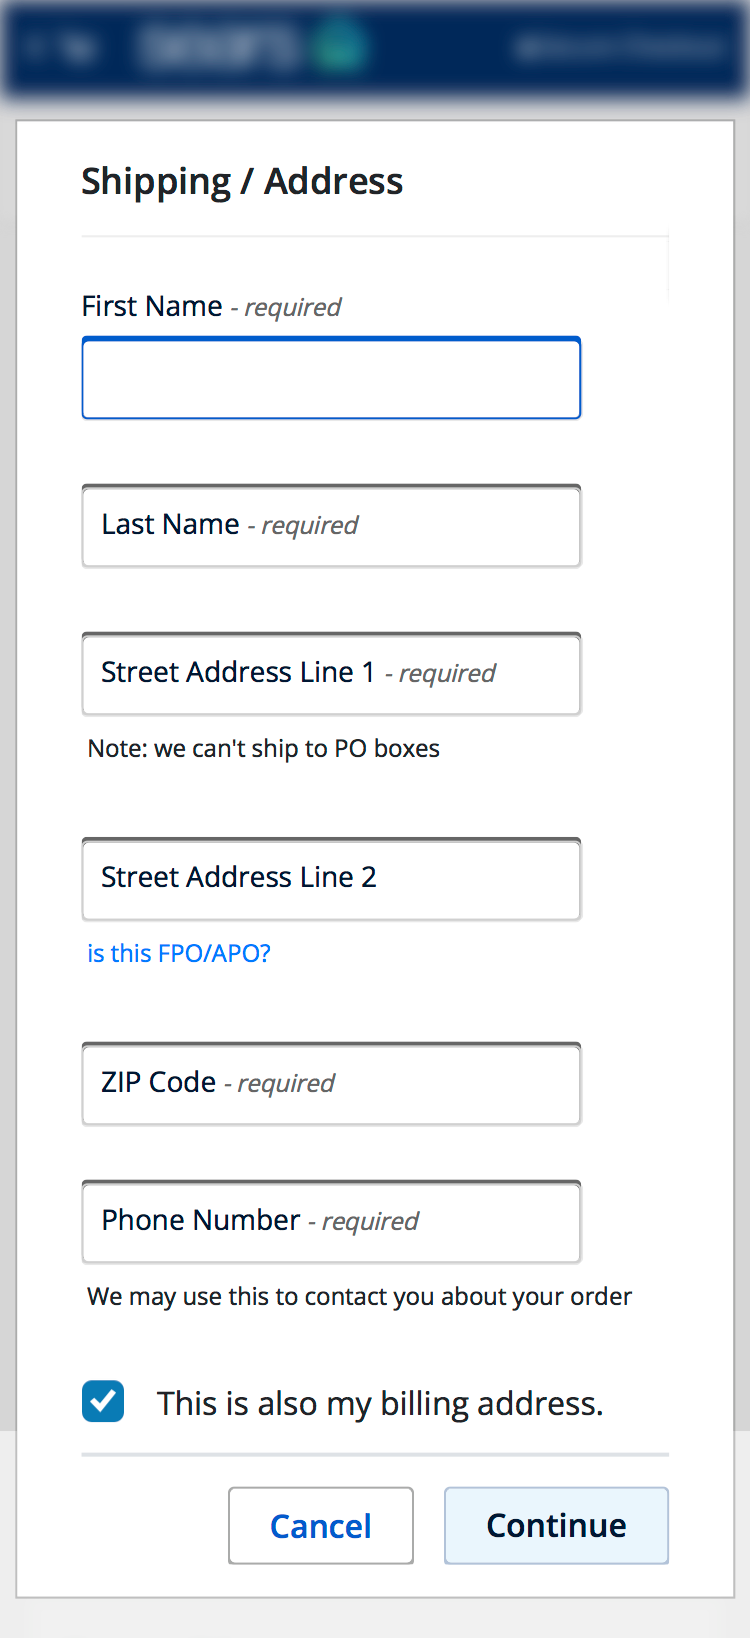Image resolution: width=750 pixels, height=1638 pixels.
Task: Click the checkmark inside the blue checkbox
Action: click(103, 1401)
